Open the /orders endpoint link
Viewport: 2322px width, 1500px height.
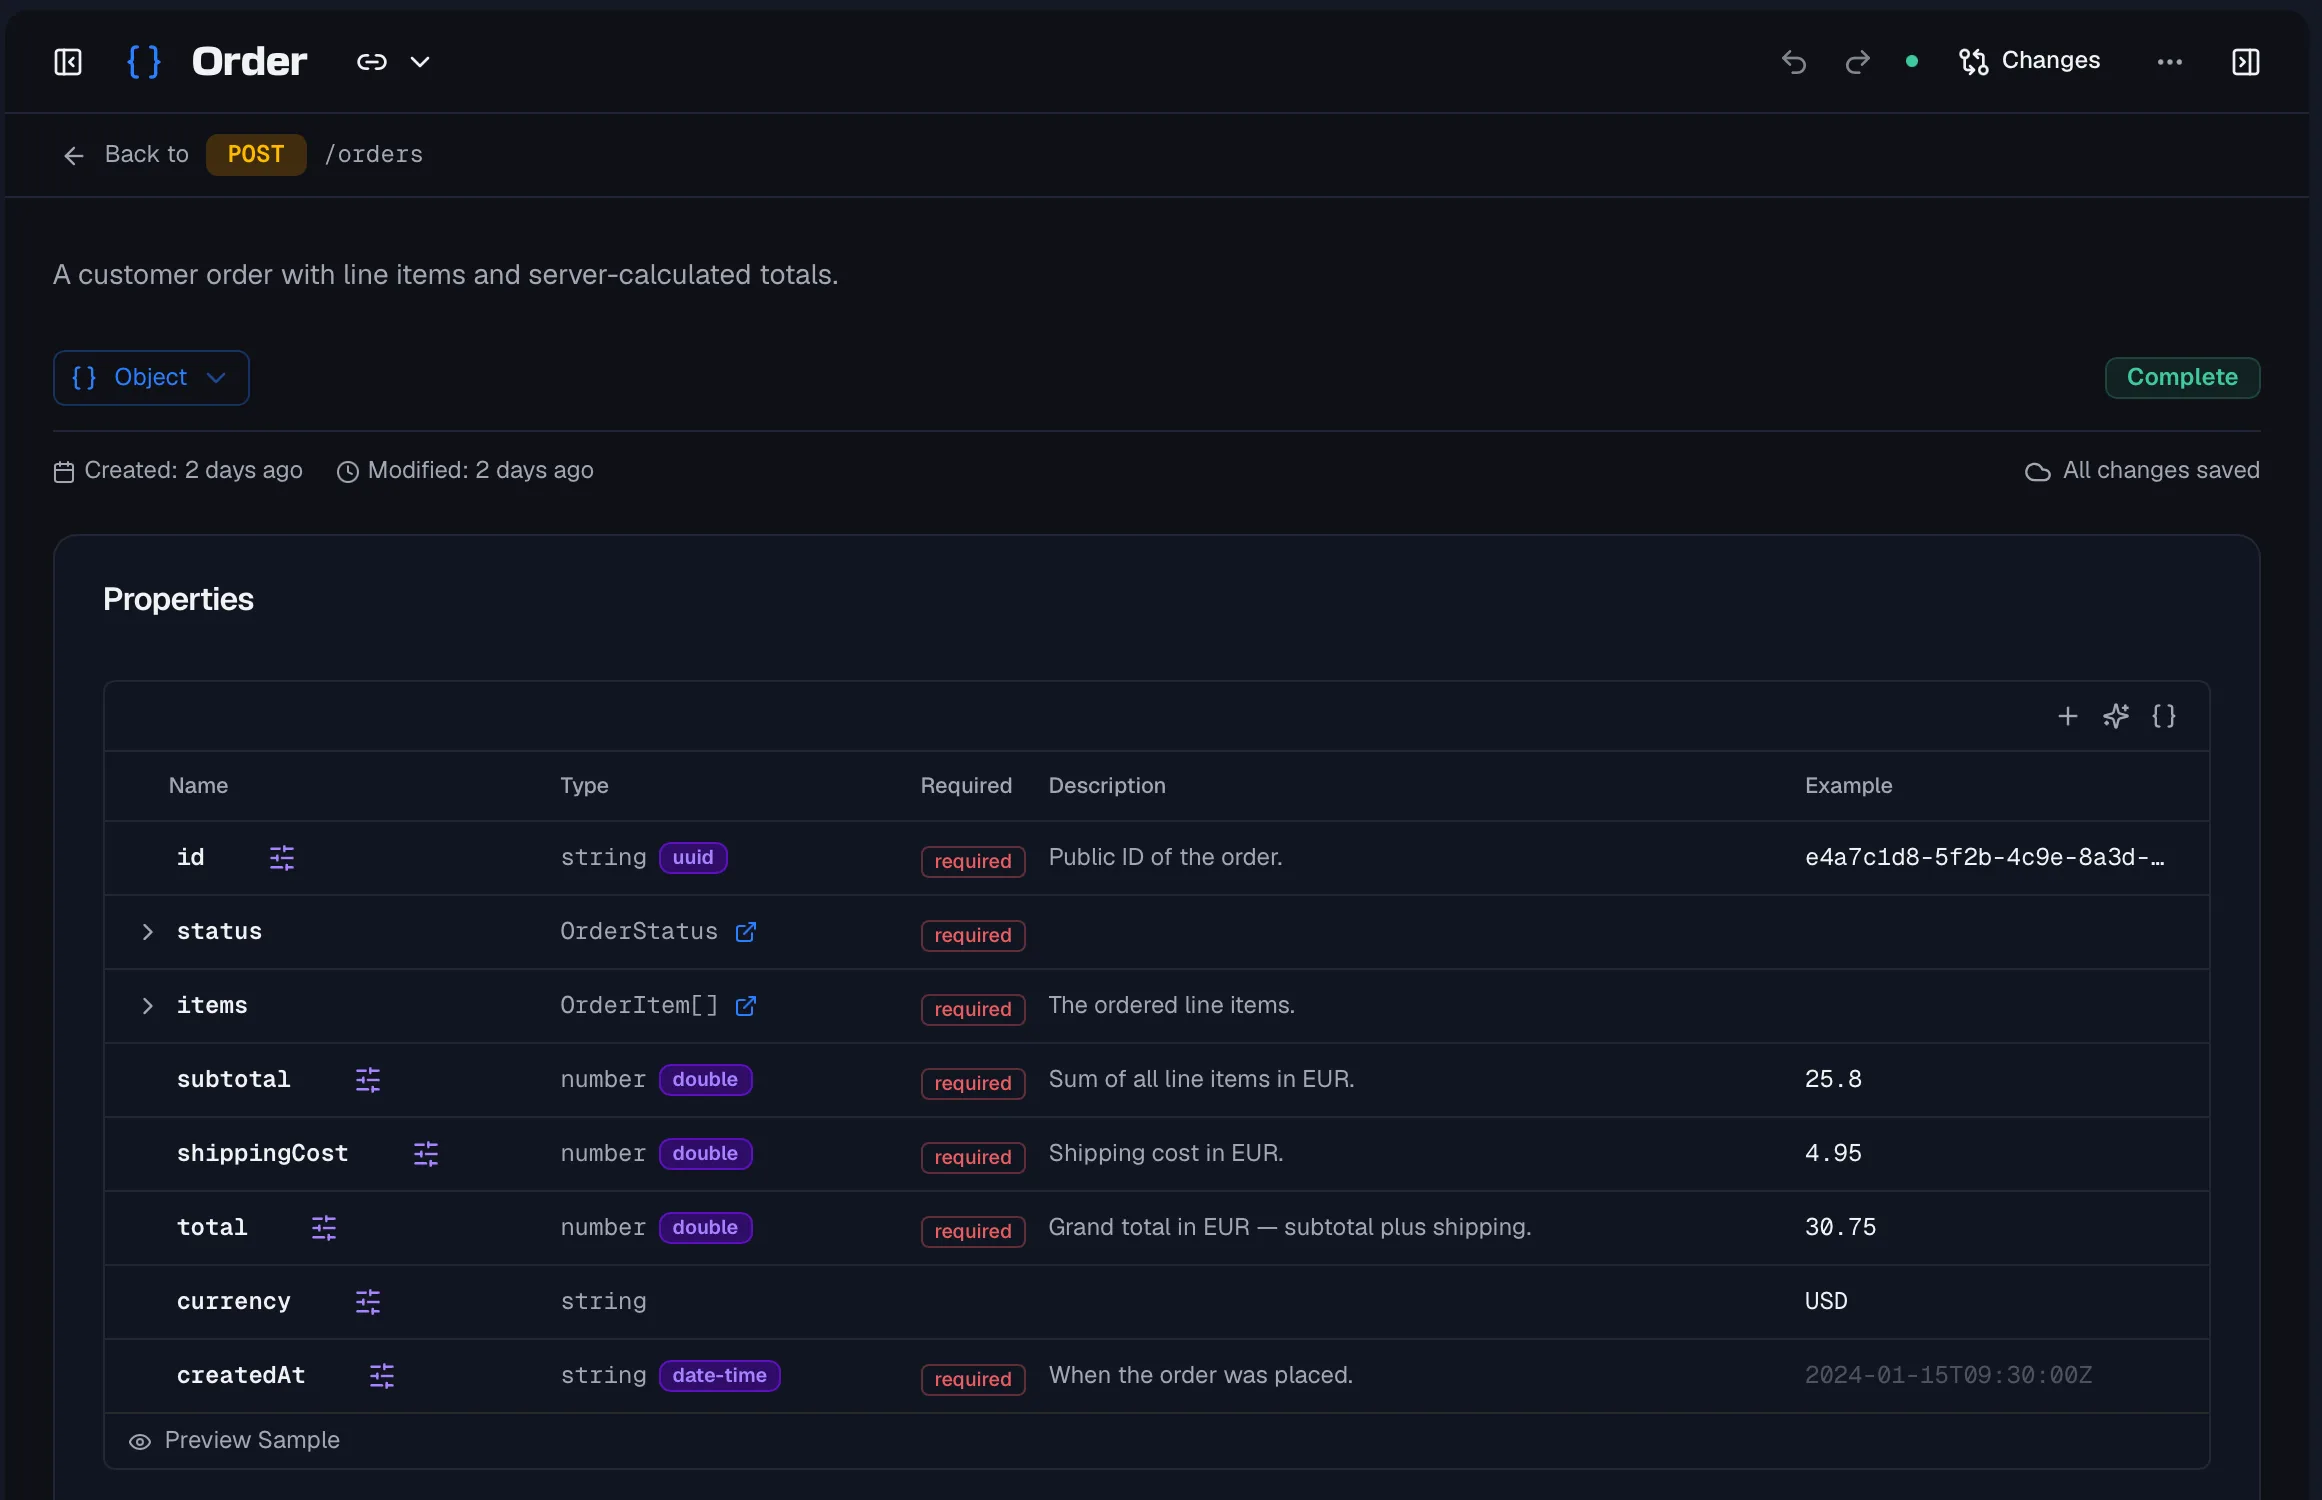pyautogui.click(x=373, y=154)
